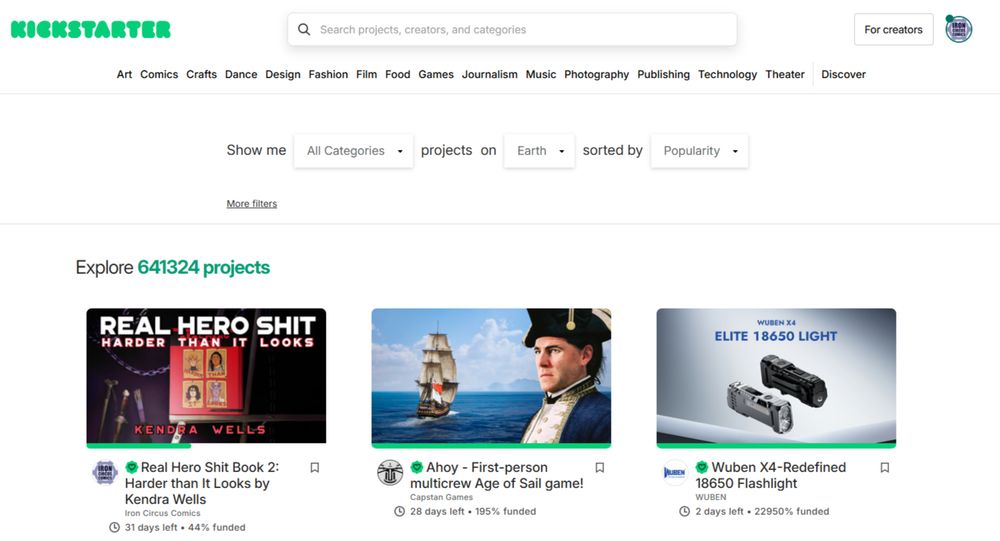The height and width of the screenshot is (541, 1000).
Task: Open the Games category
Action: [x=436, y=75]
